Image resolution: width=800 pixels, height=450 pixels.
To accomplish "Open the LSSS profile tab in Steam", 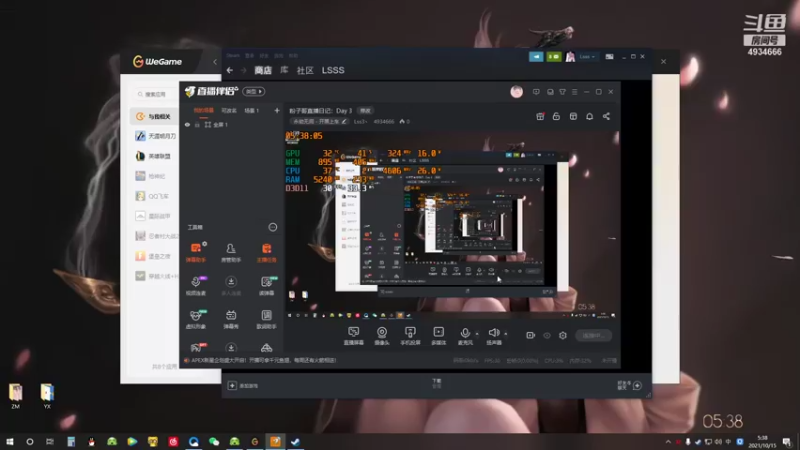I will [333, 70].
